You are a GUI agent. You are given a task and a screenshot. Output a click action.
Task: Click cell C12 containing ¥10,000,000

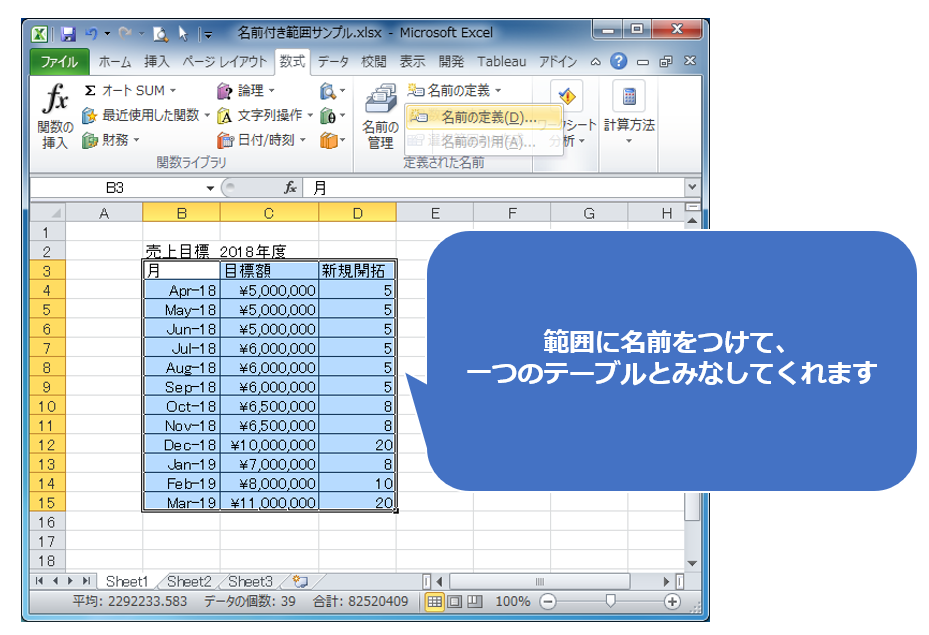[x=269, y=445]
